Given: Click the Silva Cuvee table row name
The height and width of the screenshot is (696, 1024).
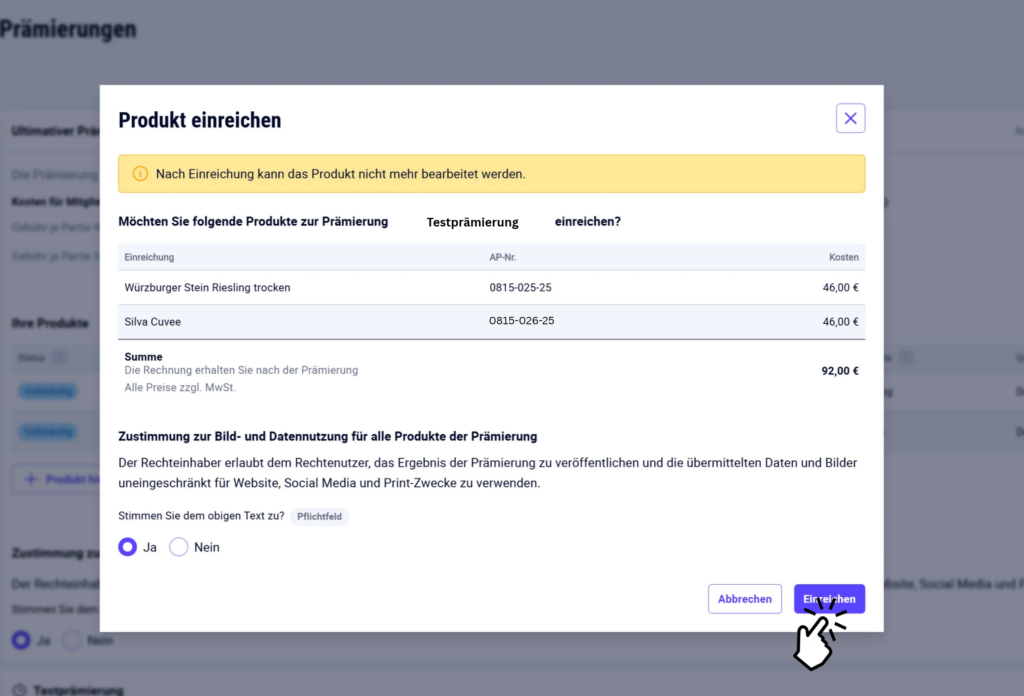Looking at the screenshot, I should pyautogui.click(x=153, y=322).
